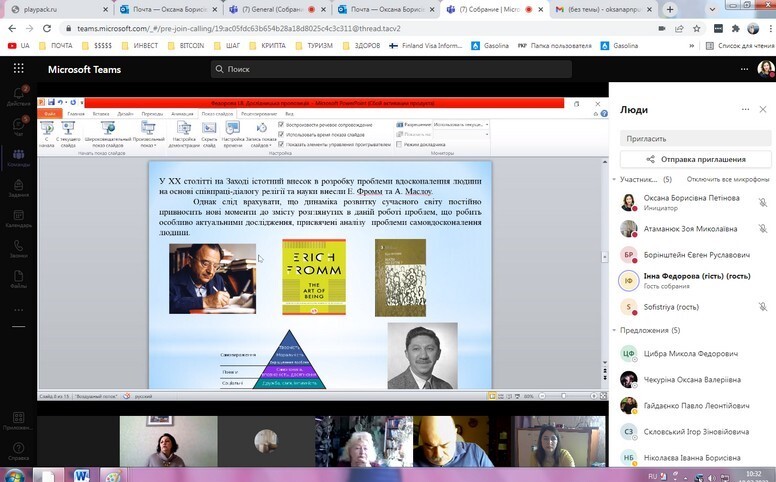The width and height of the screenshot is (776, 482).
Task: Click the Teams search box
Action: 390,69
